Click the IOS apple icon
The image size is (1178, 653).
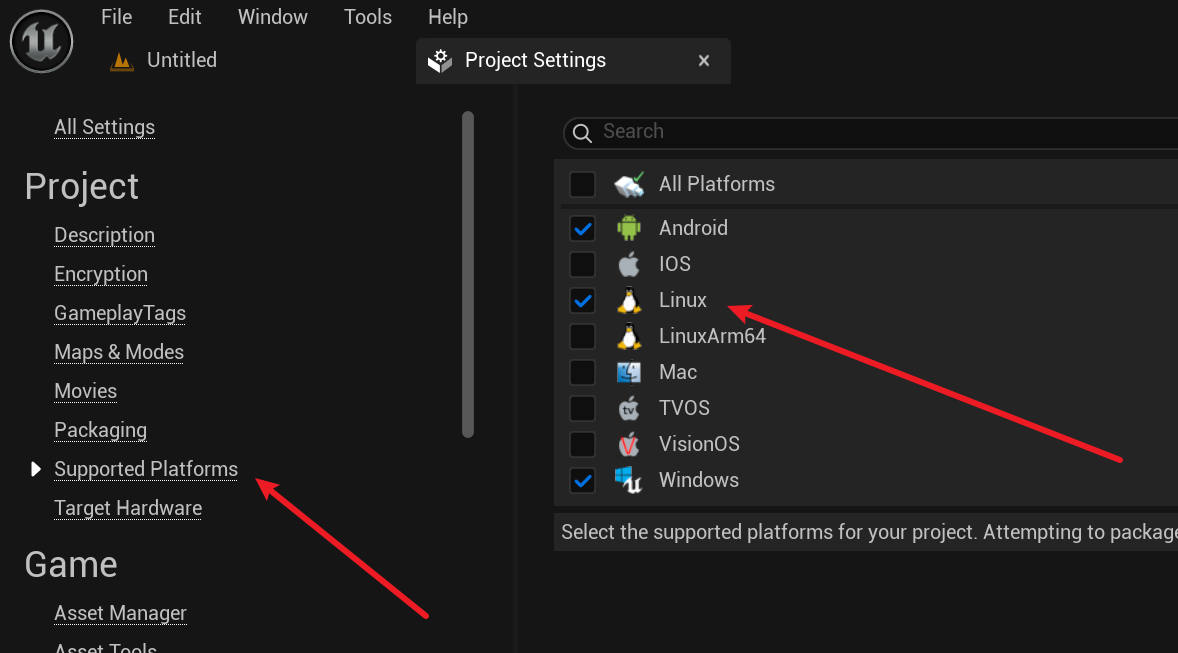(629, 264)
